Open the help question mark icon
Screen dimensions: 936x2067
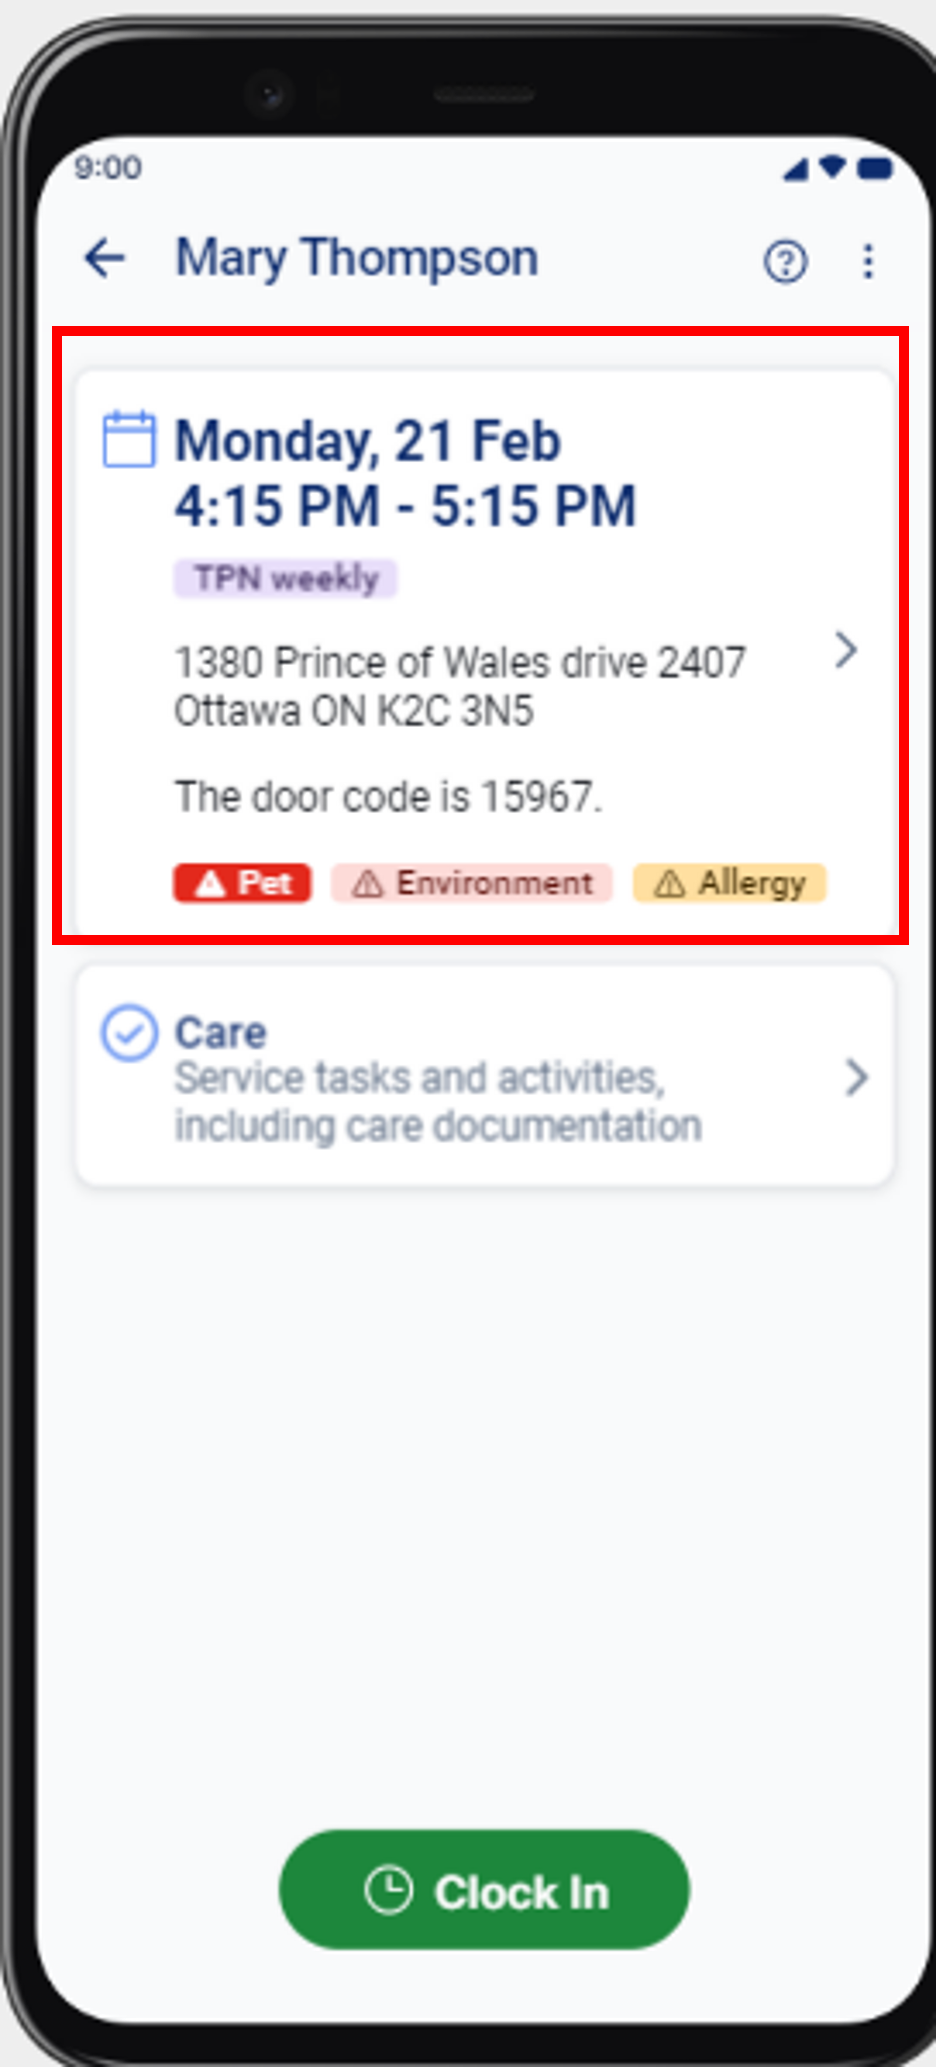point(785,262)
